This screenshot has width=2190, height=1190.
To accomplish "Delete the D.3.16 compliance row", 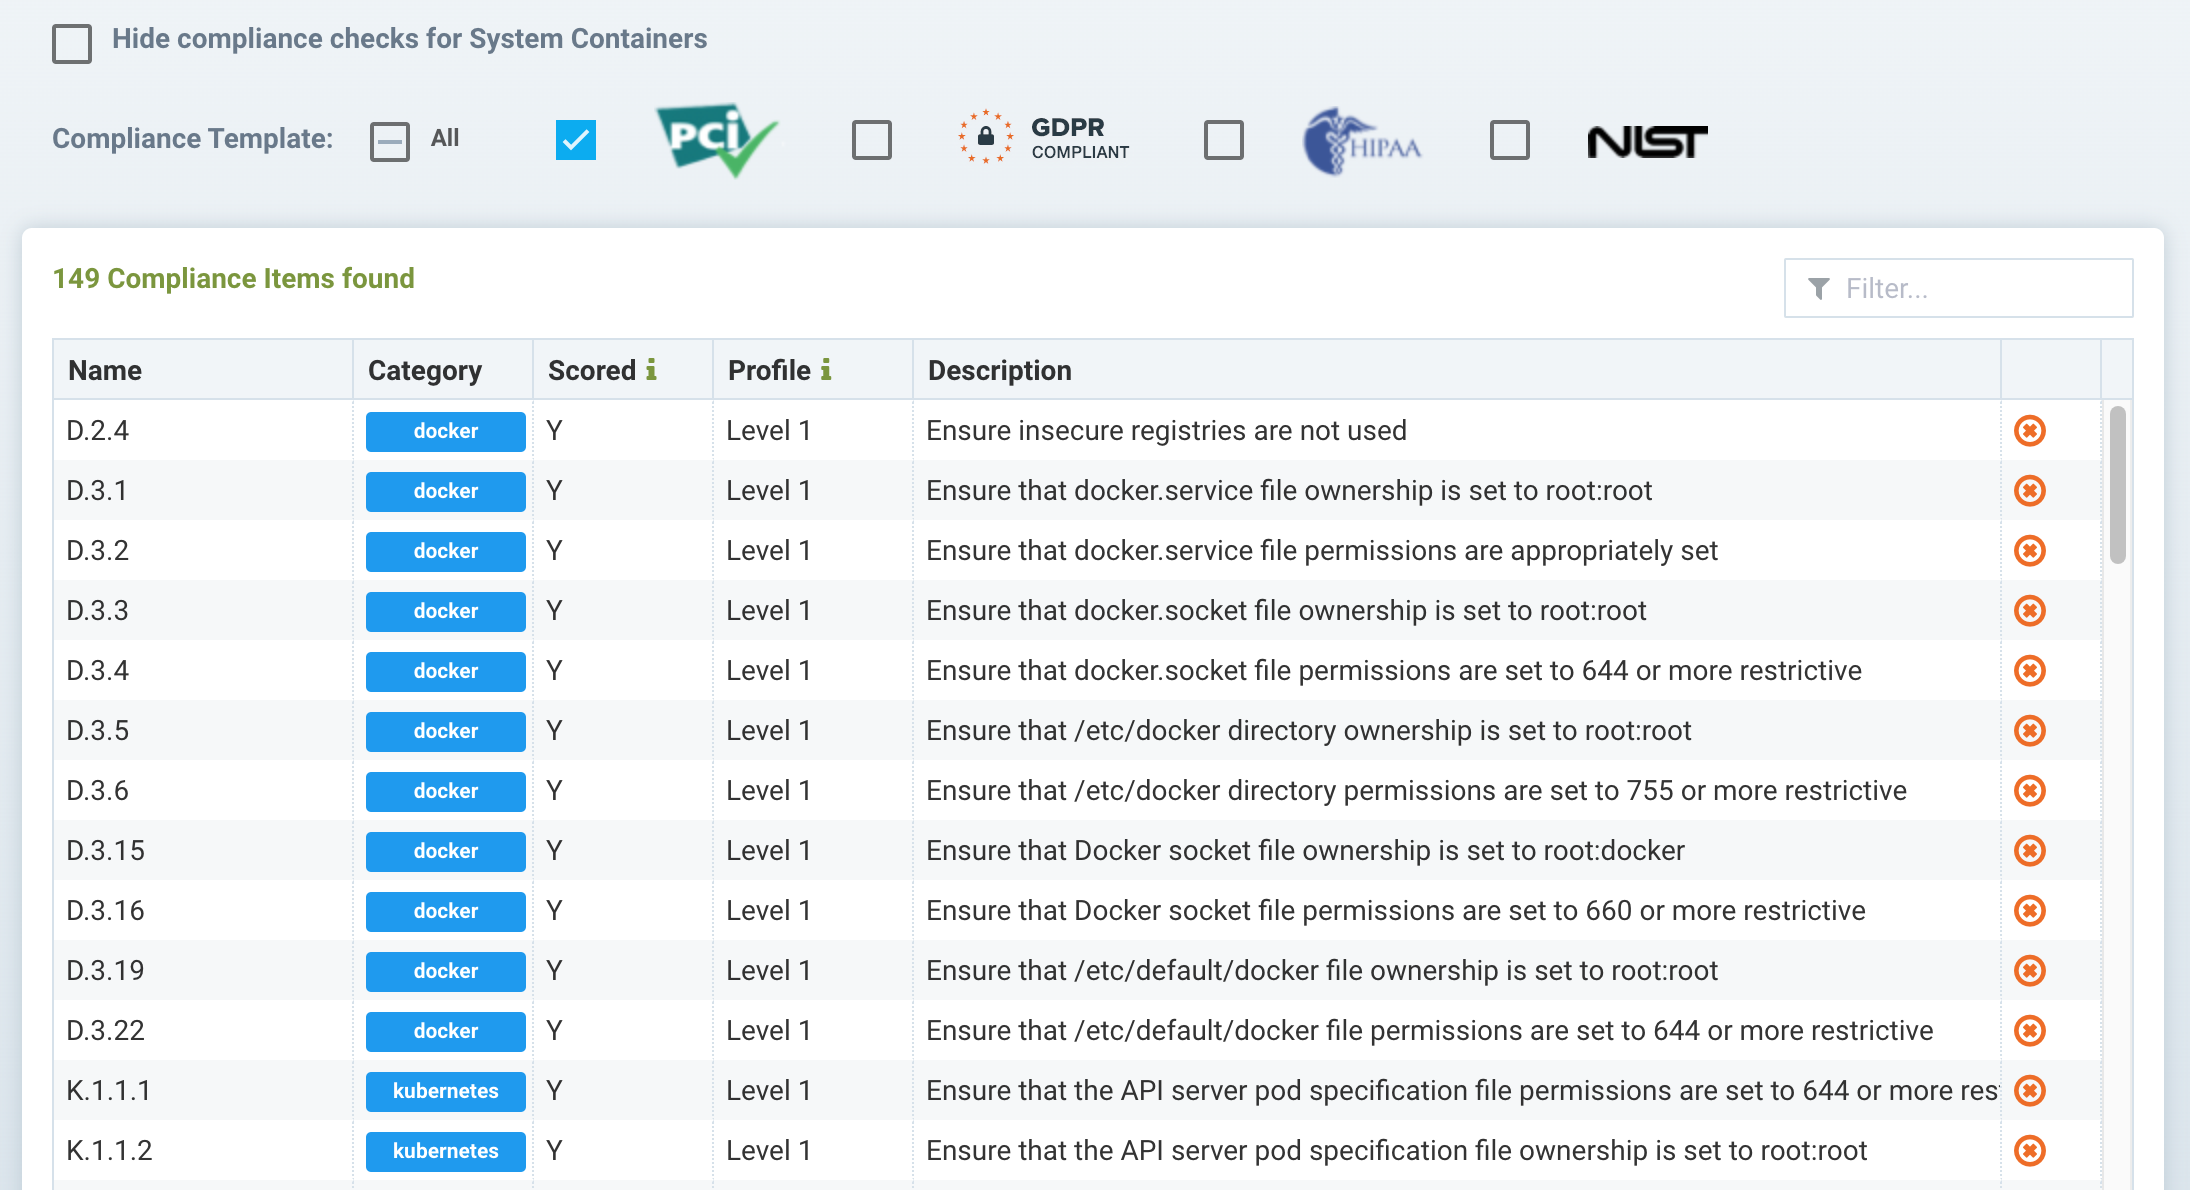I will pyautogui.click(x=2029, y=911).
